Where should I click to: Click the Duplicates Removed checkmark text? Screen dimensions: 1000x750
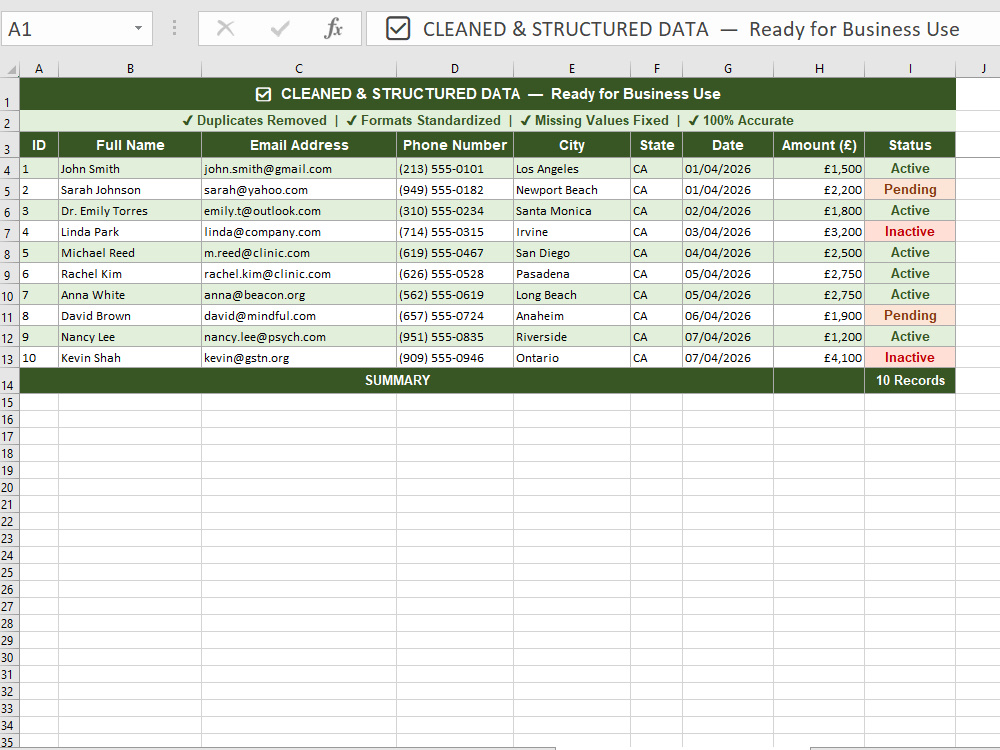point(253,119)
